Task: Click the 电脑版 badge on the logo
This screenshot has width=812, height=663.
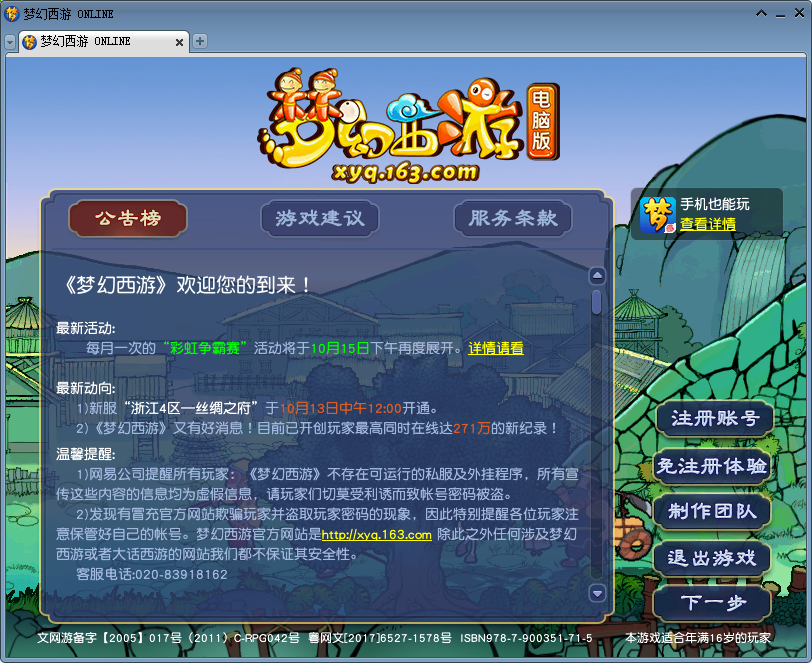Action: (x=542, y=121)
